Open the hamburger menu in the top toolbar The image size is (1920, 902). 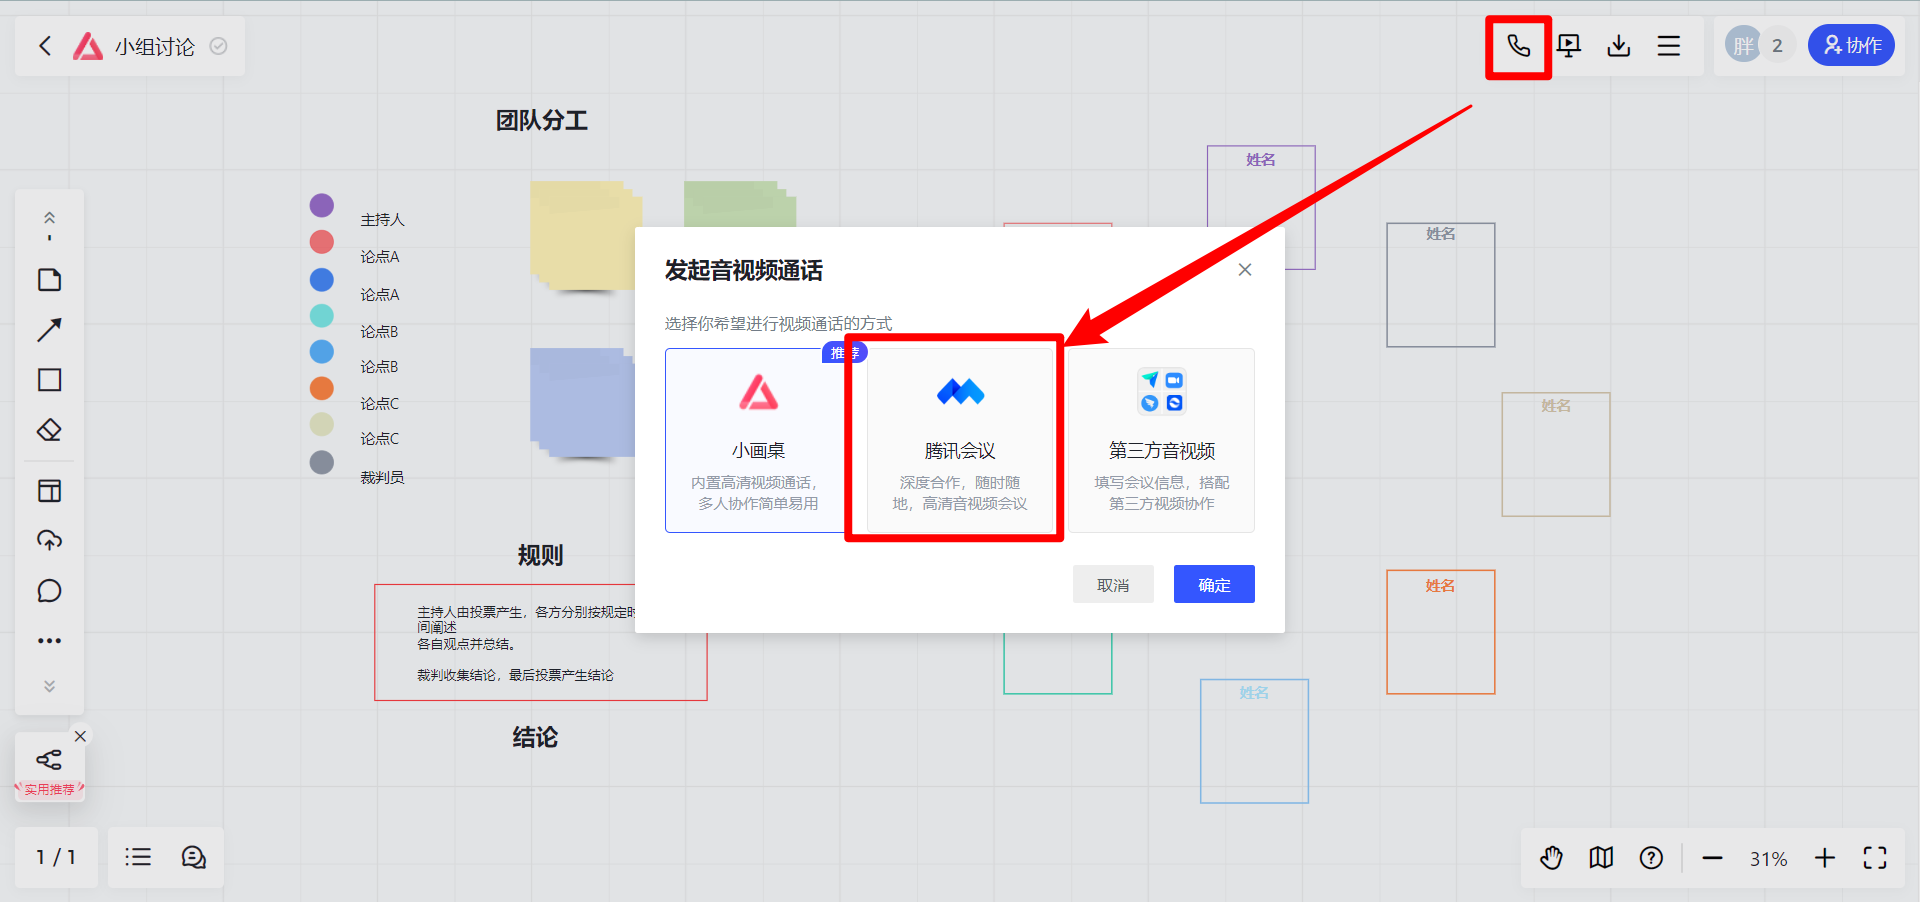(1668, 46)
